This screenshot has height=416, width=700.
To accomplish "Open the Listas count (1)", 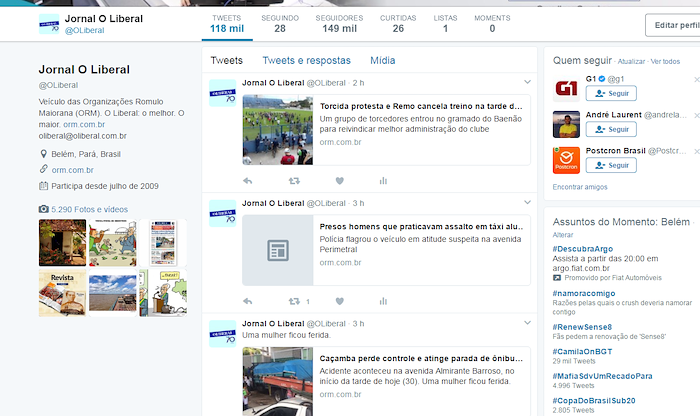I will [446, 24].
